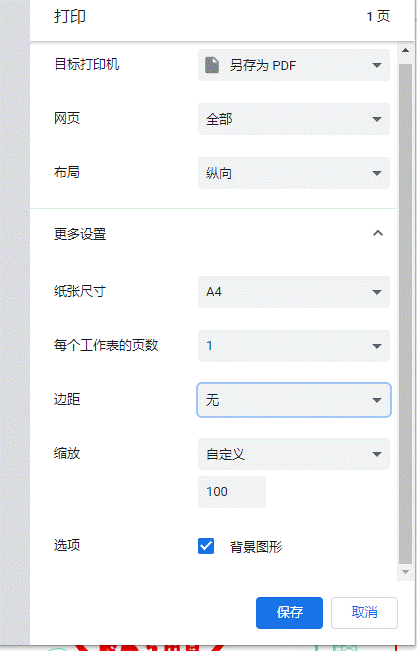Collapse the 更多设置 chevron arrow
The width and height of the screenshot is (417, 651).
click(x=378, y=233)
